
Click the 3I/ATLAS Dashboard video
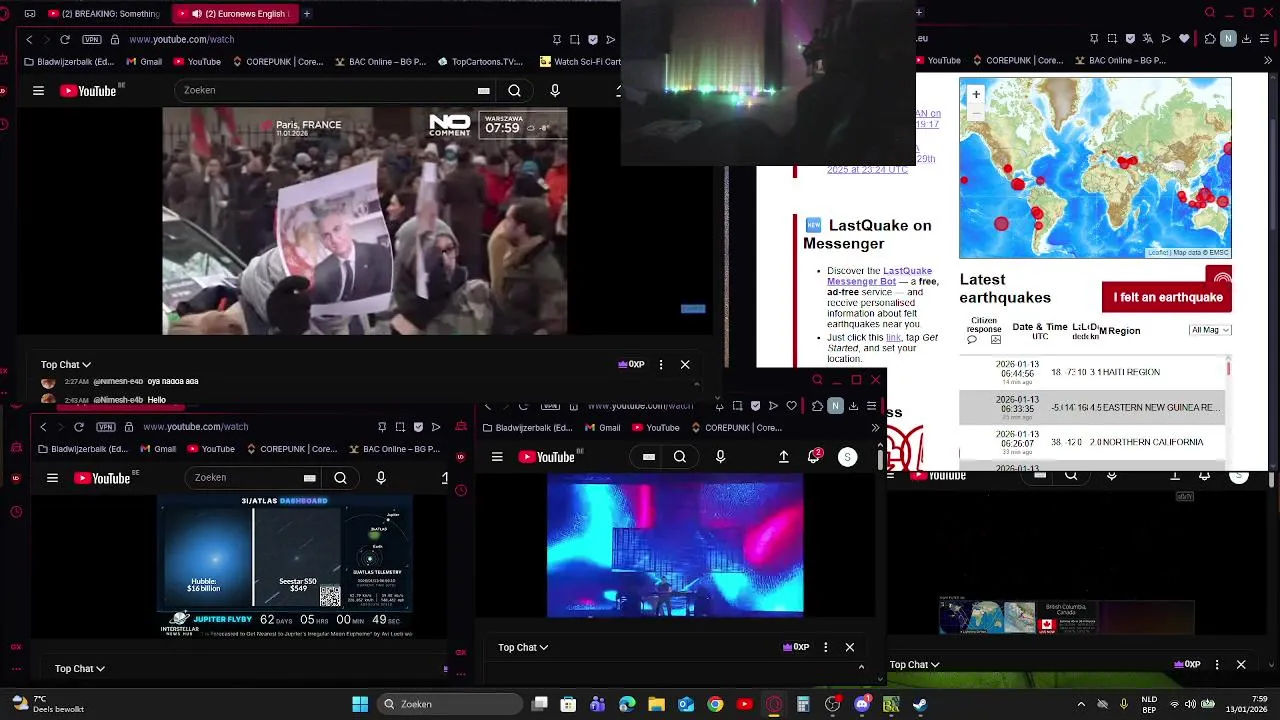click(285, 566)
